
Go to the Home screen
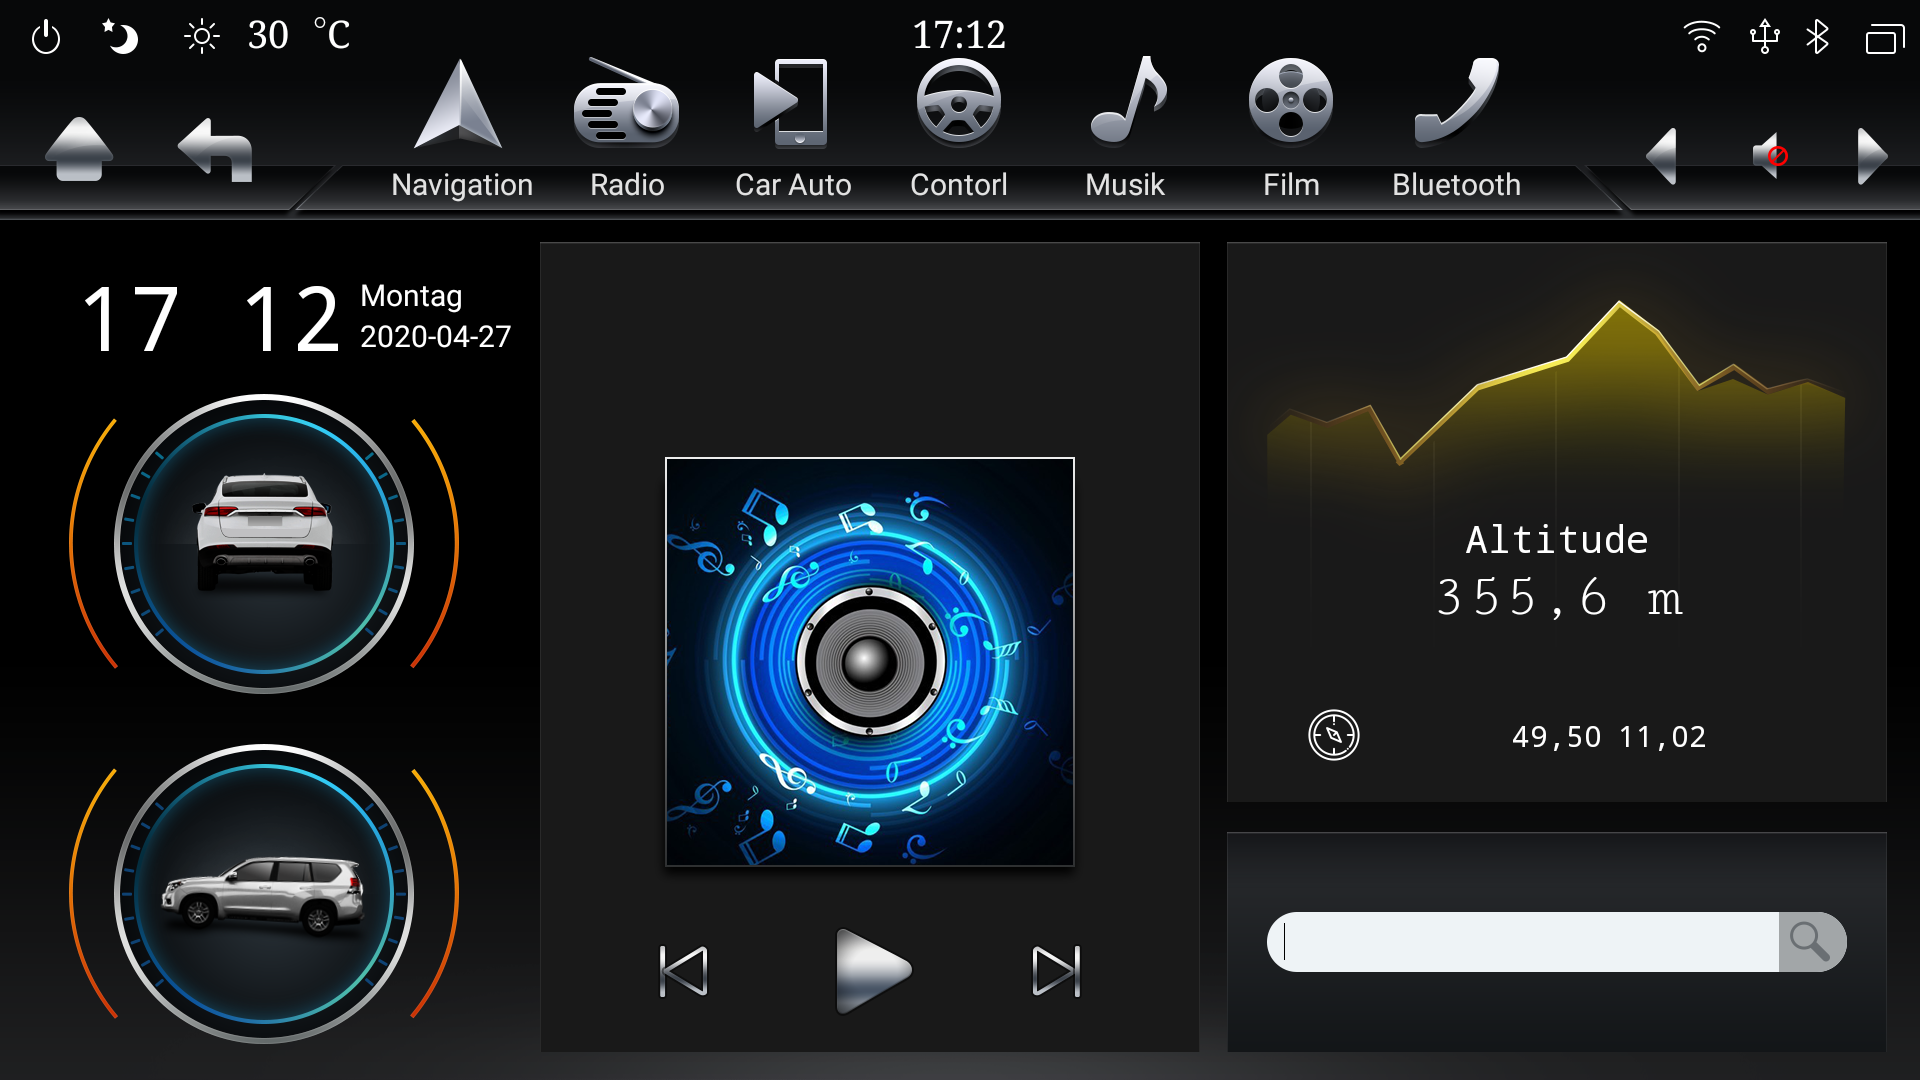[x=79, y=150]
